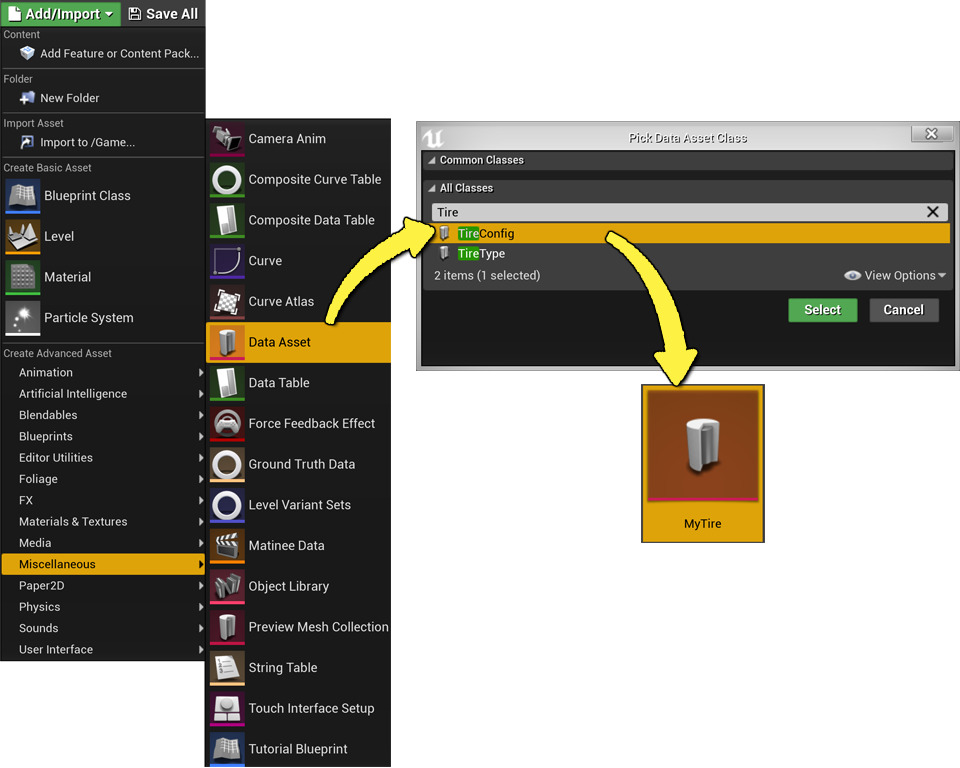Screen dimensions: 960x768
Task: Click the Data Asset icon
Action: [x=225, y=341]
